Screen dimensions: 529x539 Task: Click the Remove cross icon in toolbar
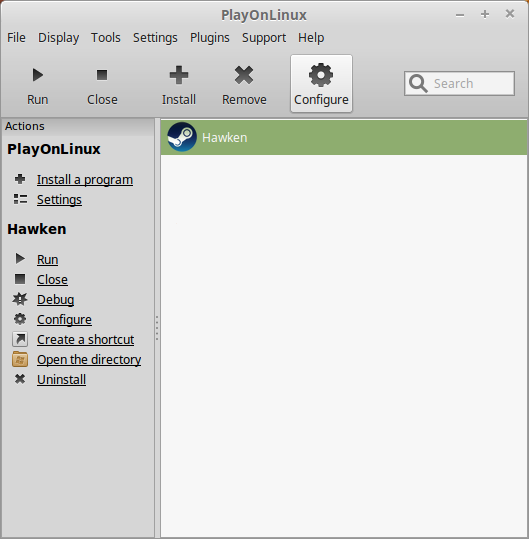244,75
